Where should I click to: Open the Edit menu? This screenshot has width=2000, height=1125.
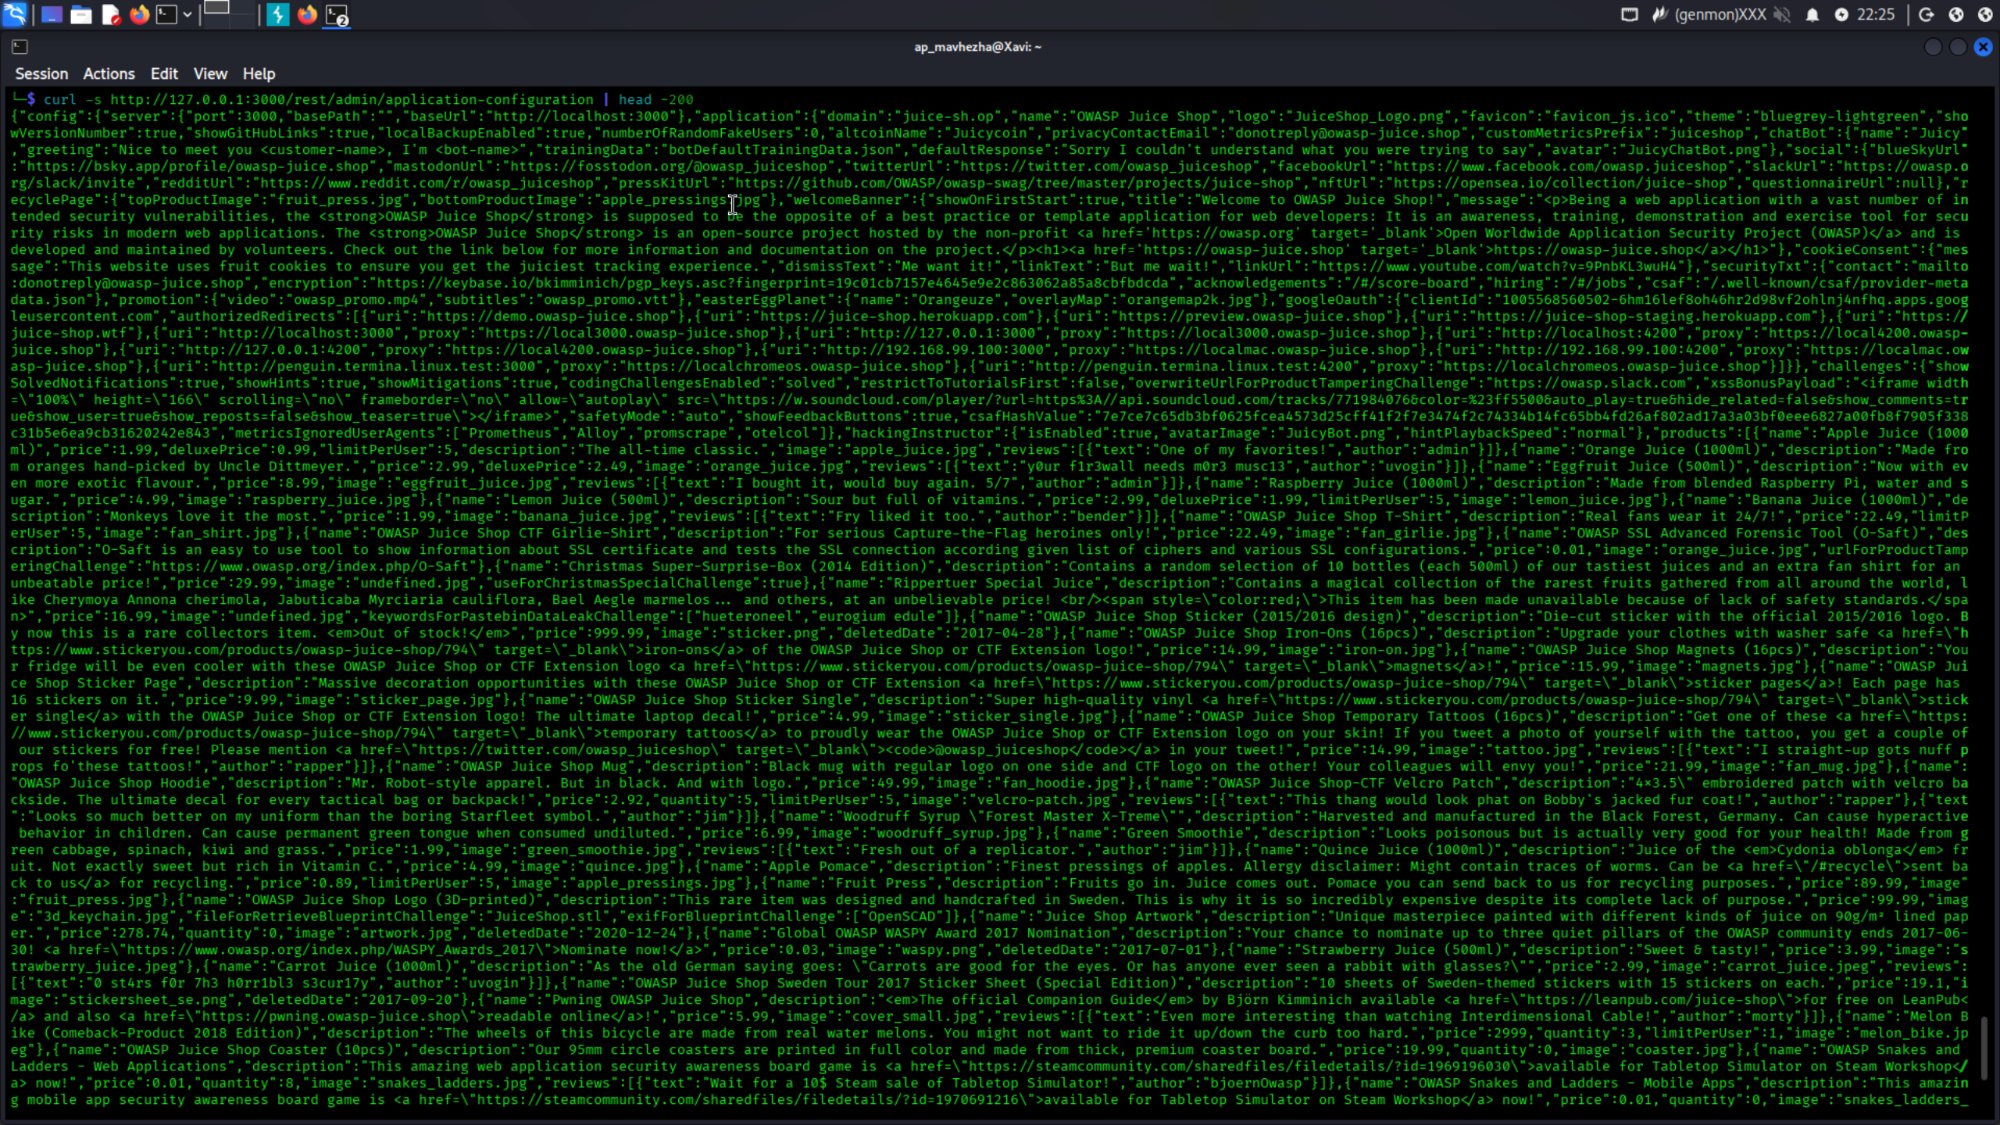[x=164, y=74]
